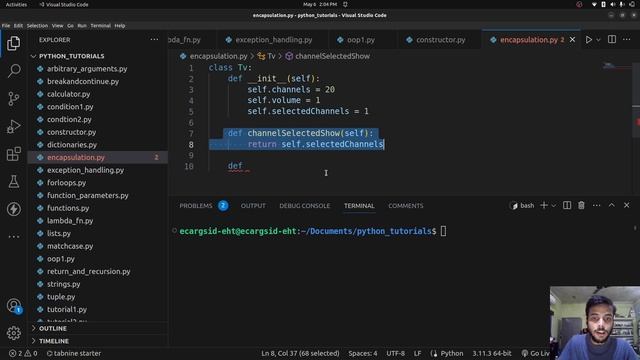Open Activities overview in top bar
Screen dimensions: 640x360
[16, 4]
